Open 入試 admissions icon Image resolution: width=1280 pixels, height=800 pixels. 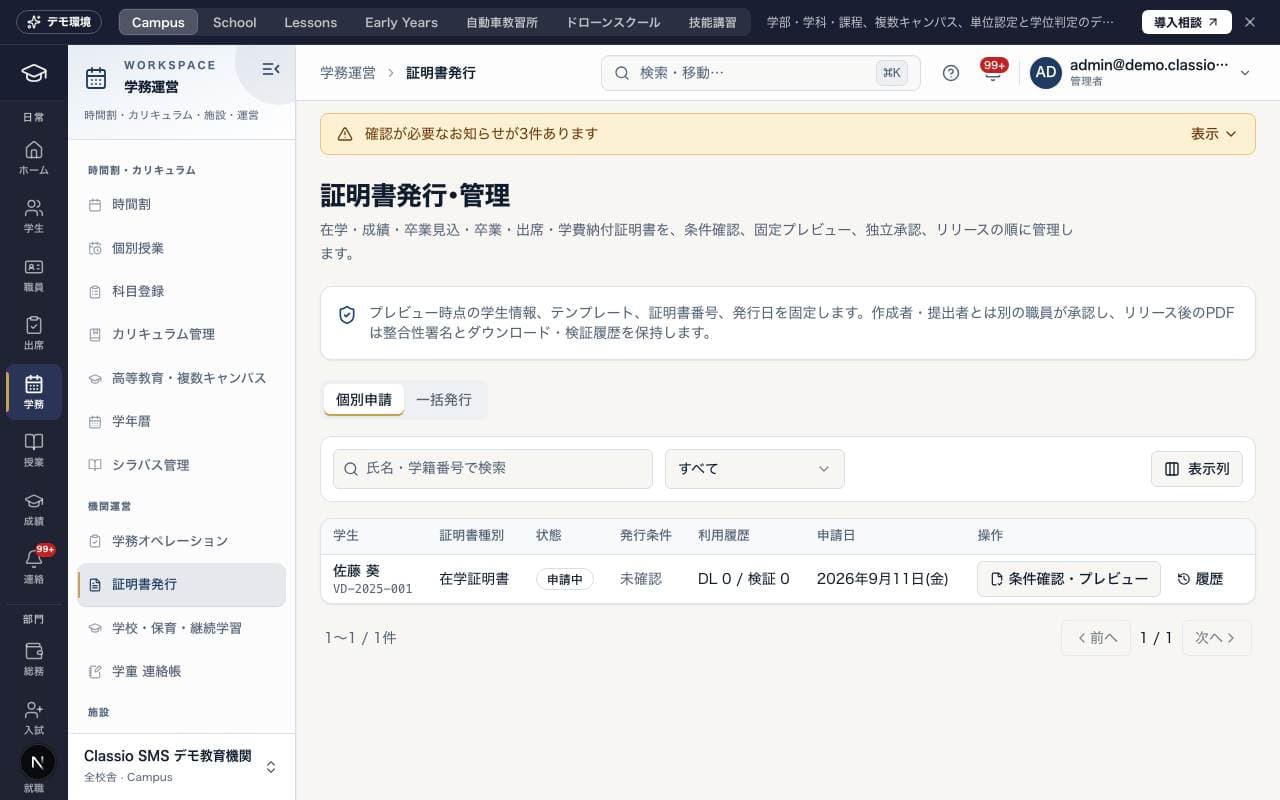coord(34,717)
